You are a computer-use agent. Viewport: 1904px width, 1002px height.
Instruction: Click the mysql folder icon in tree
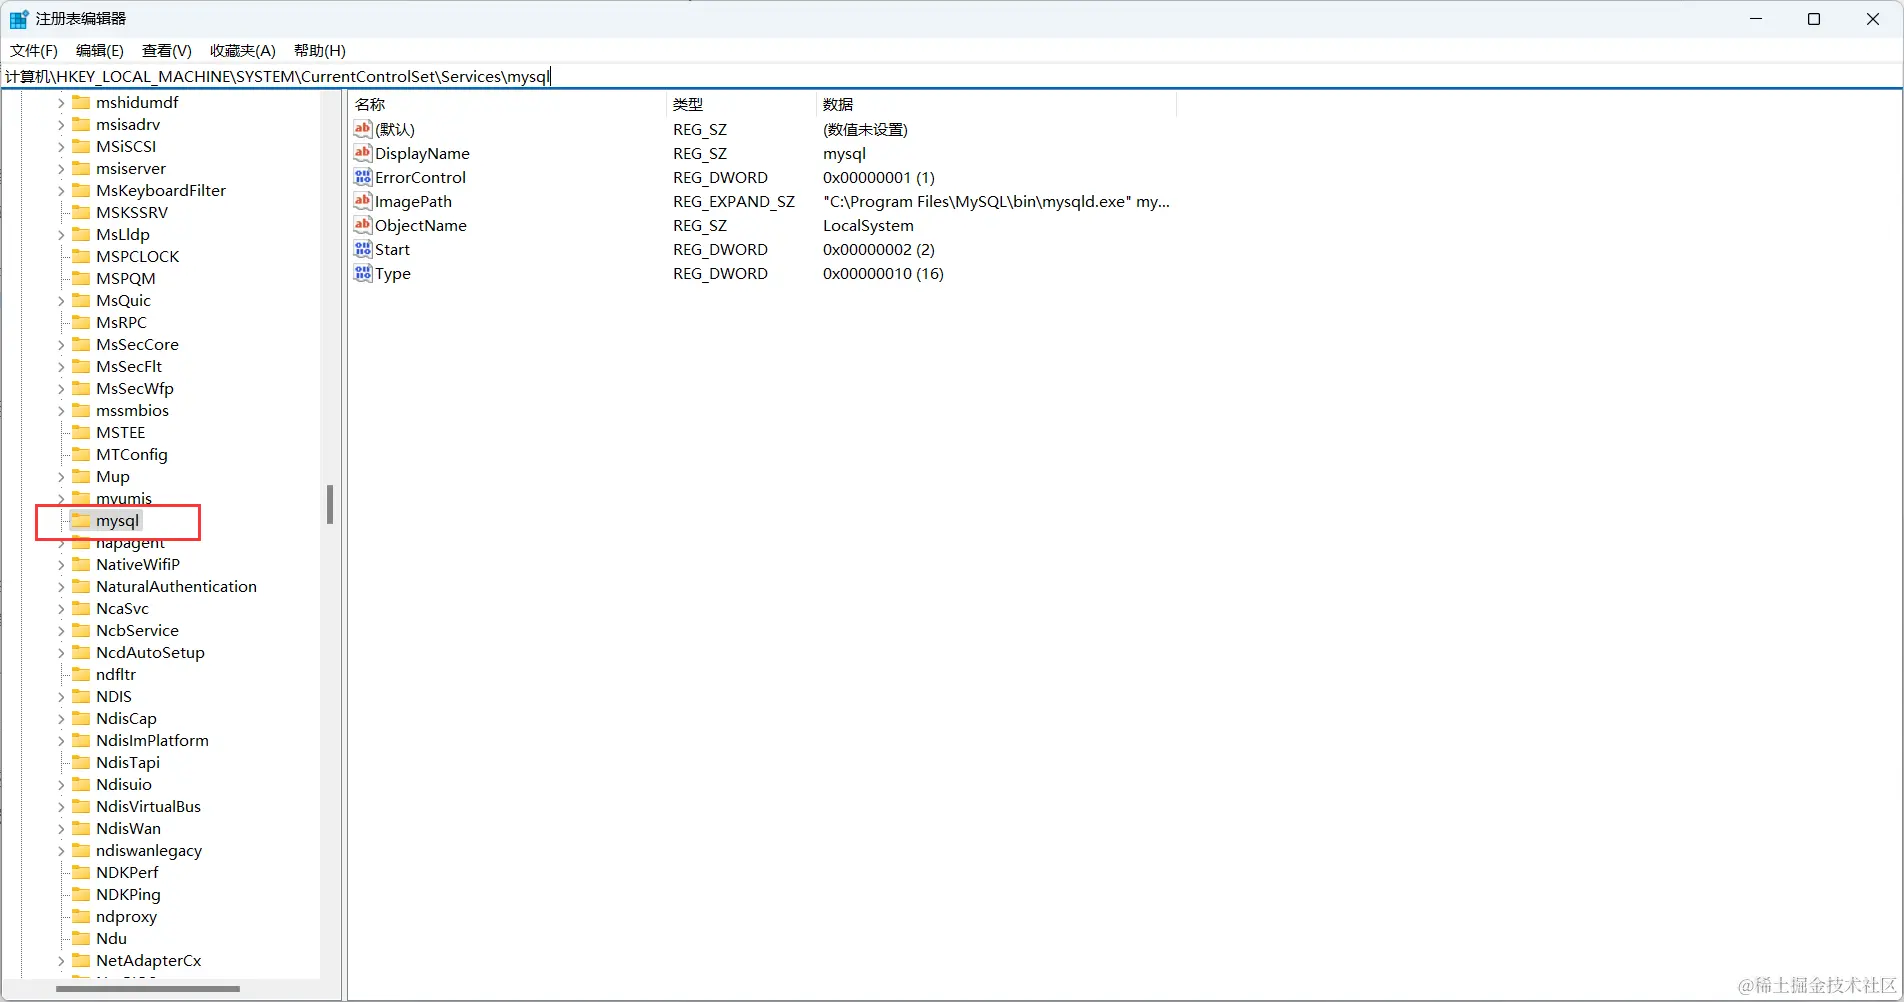(81, 520)
